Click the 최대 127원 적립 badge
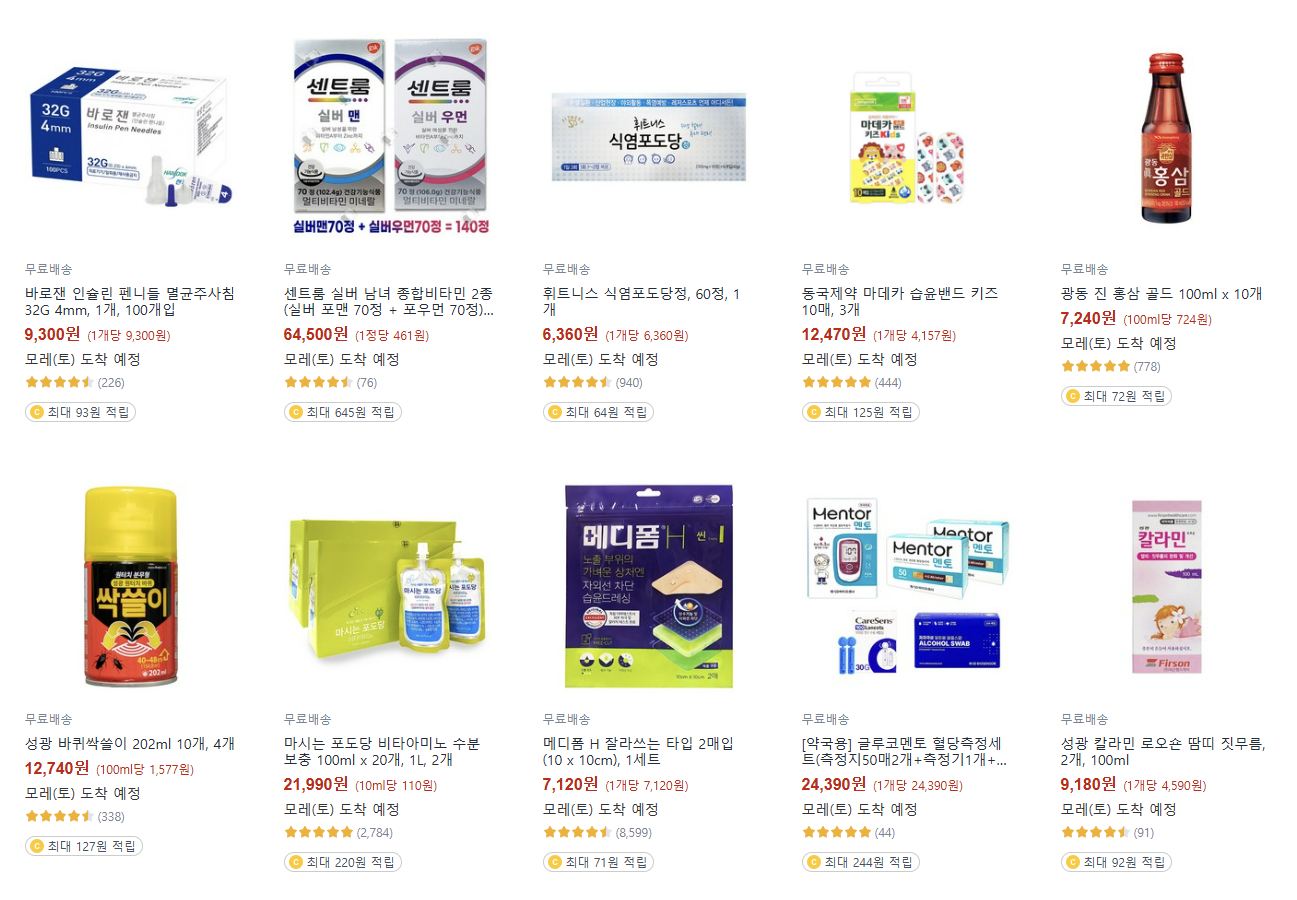 (84, 846)
